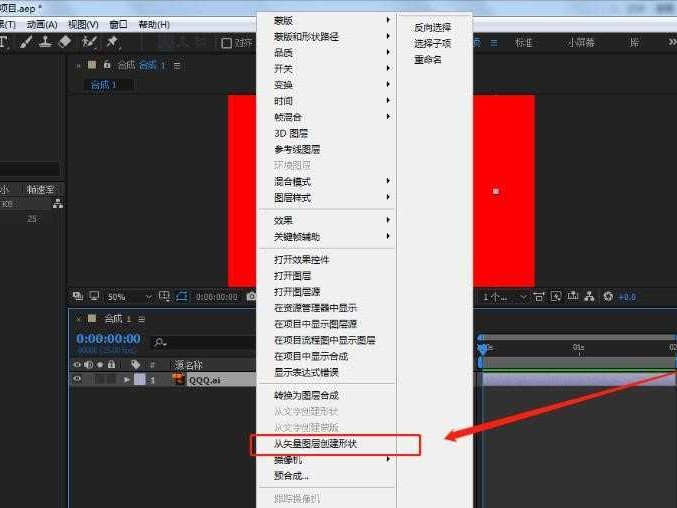Enable the snapping (对齐) checkbox
The width and height of the screenshot is (677, 508).
point(226,43)
